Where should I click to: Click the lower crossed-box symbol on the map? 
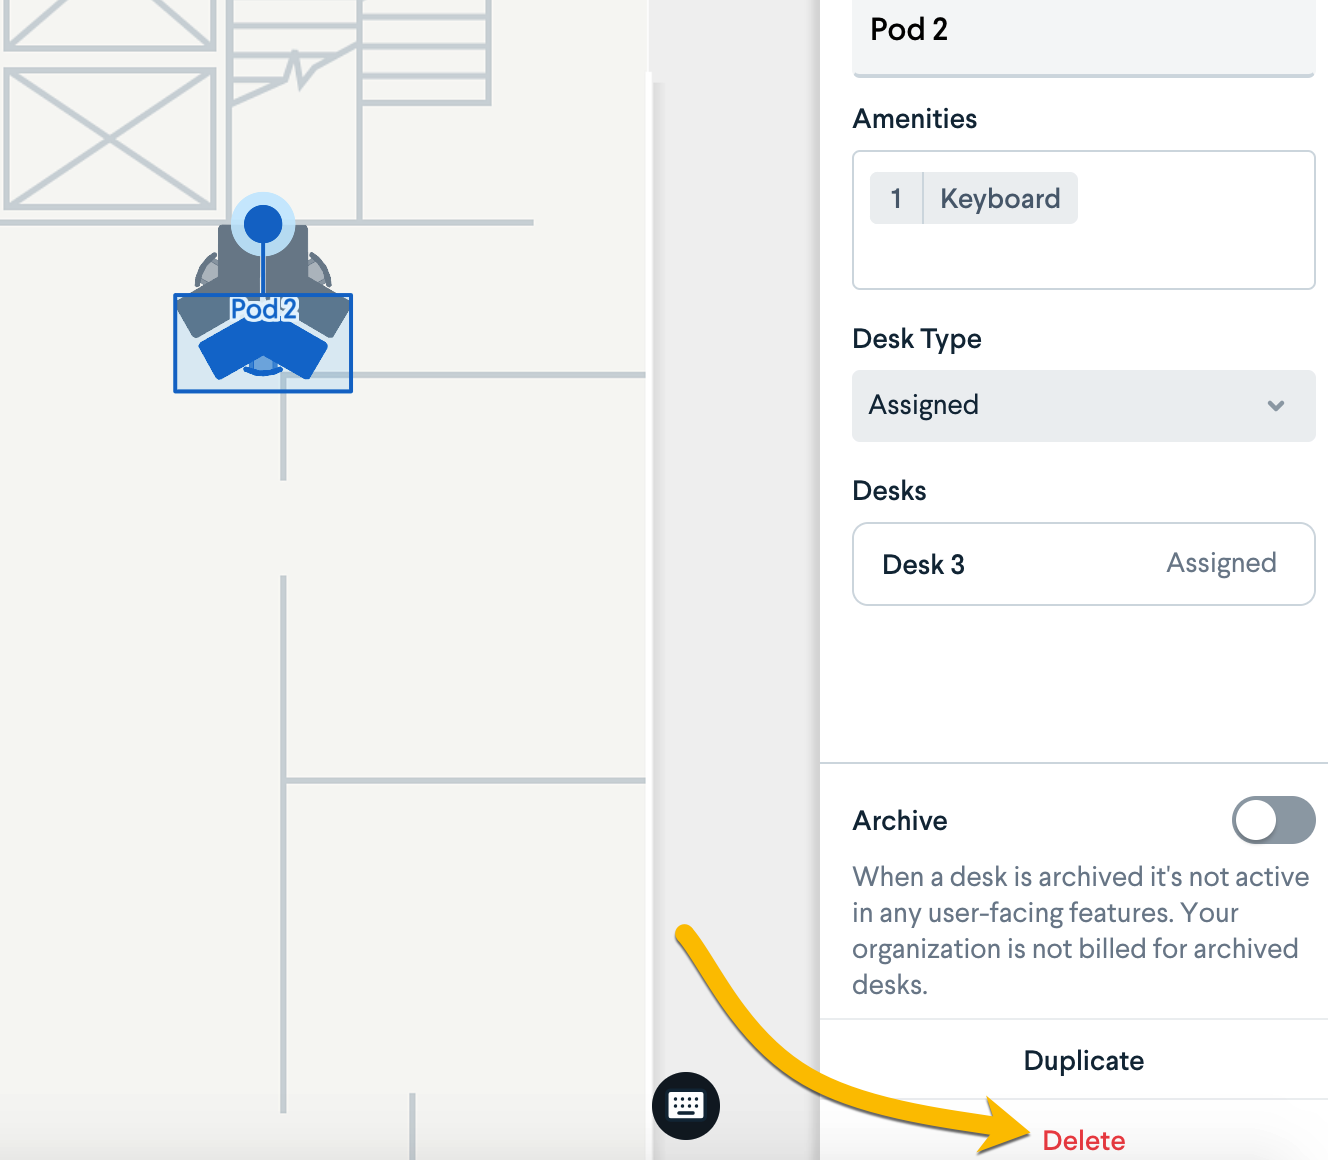[108, 138]
